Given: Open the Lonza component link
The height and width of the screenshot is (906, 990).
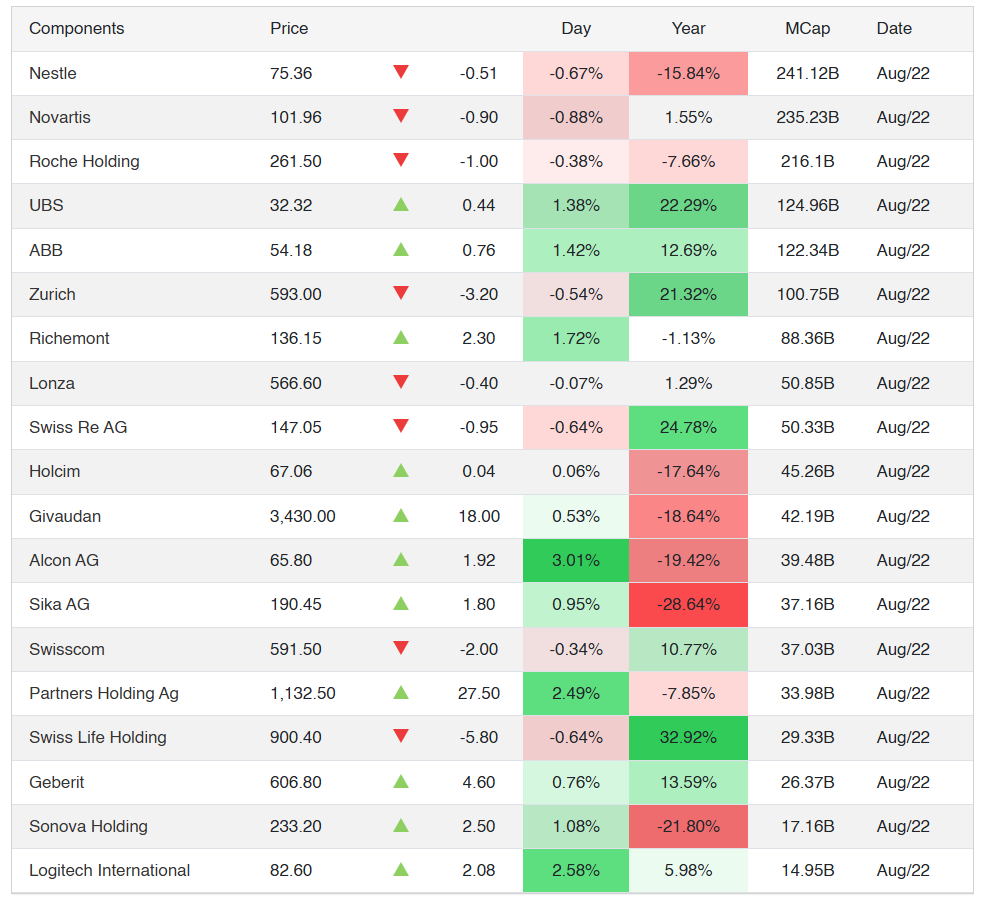Looking at the screenshot, I should [52, 383].
